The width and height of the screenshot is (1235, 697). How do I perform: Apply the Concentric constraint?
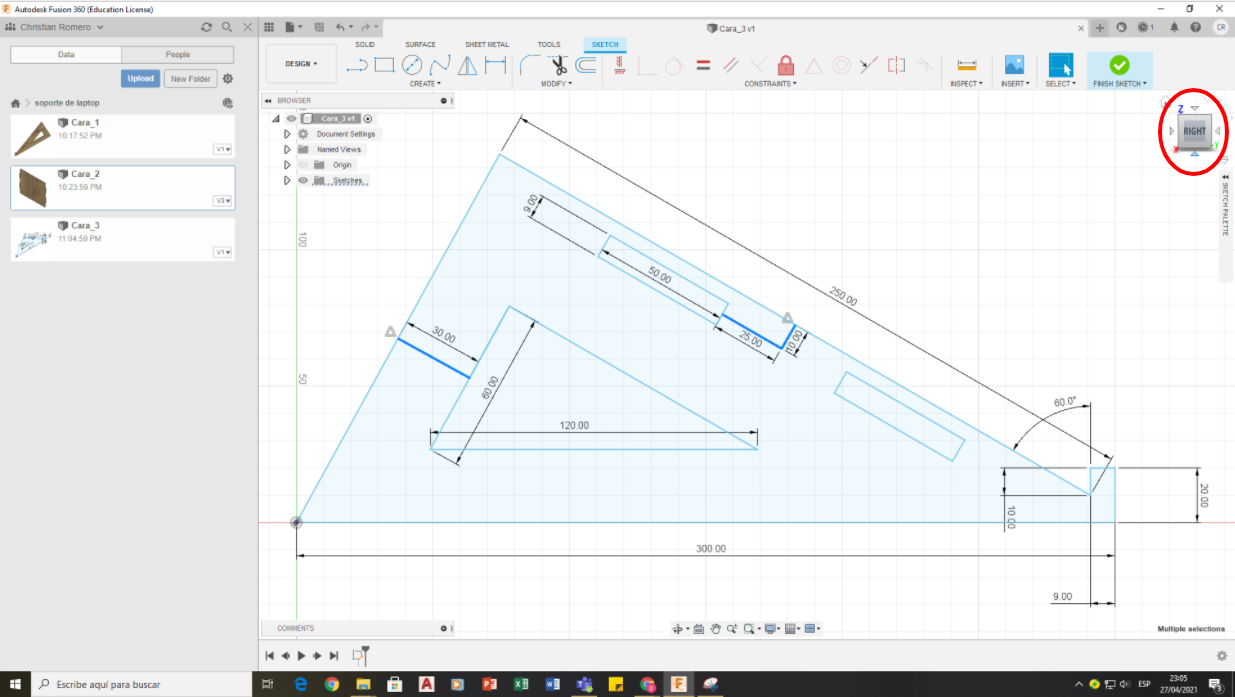[x=842, y=66]
